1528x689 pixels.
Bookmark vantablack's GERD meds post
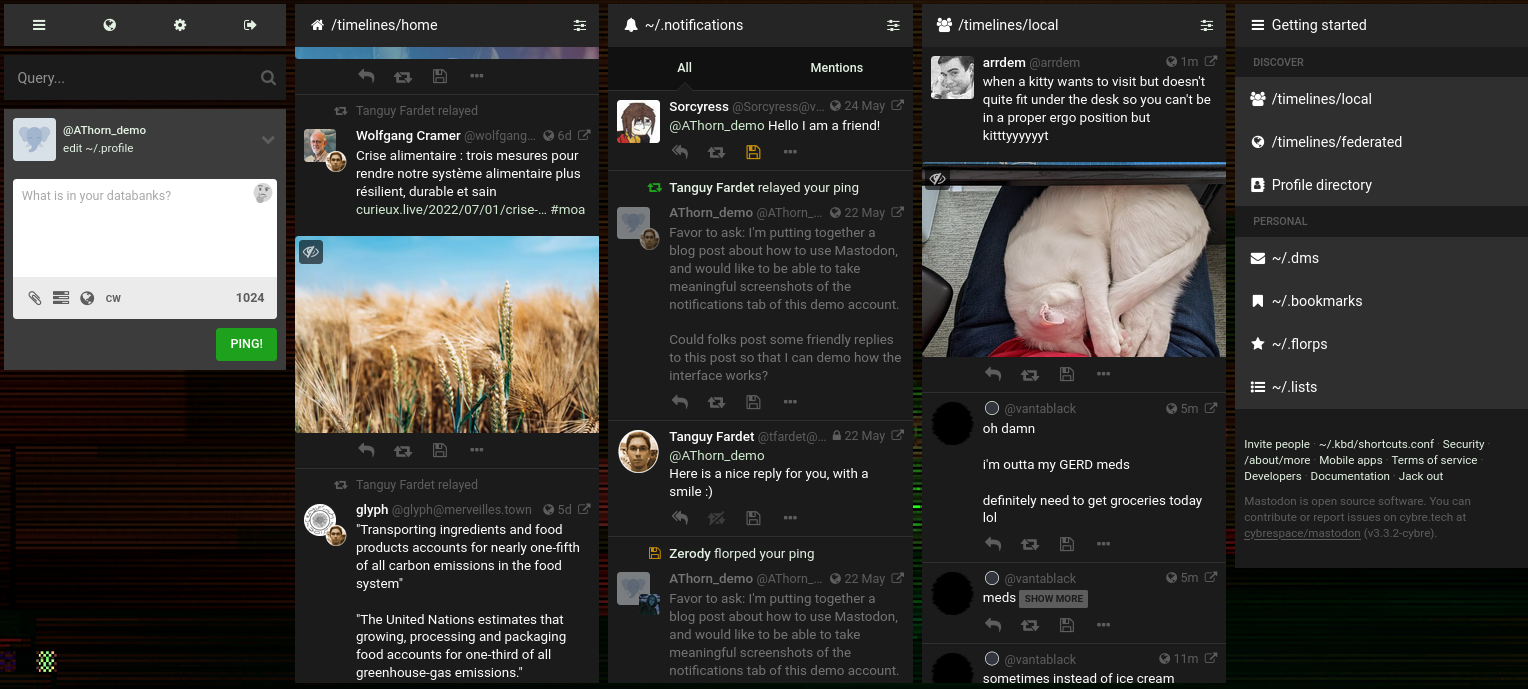click(x=1066, y=544)
